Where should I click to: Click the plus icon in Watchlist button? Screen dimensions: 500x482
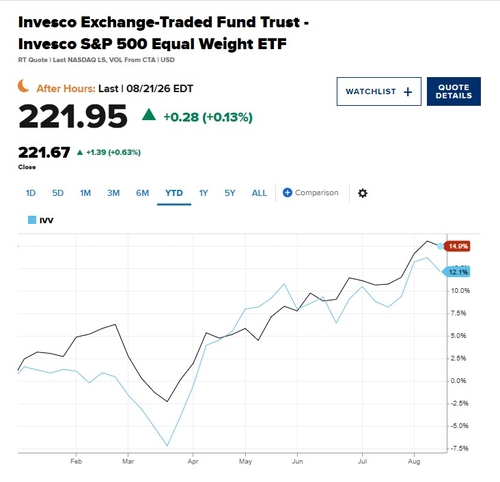pyautogui.click(x=407, y=92)
